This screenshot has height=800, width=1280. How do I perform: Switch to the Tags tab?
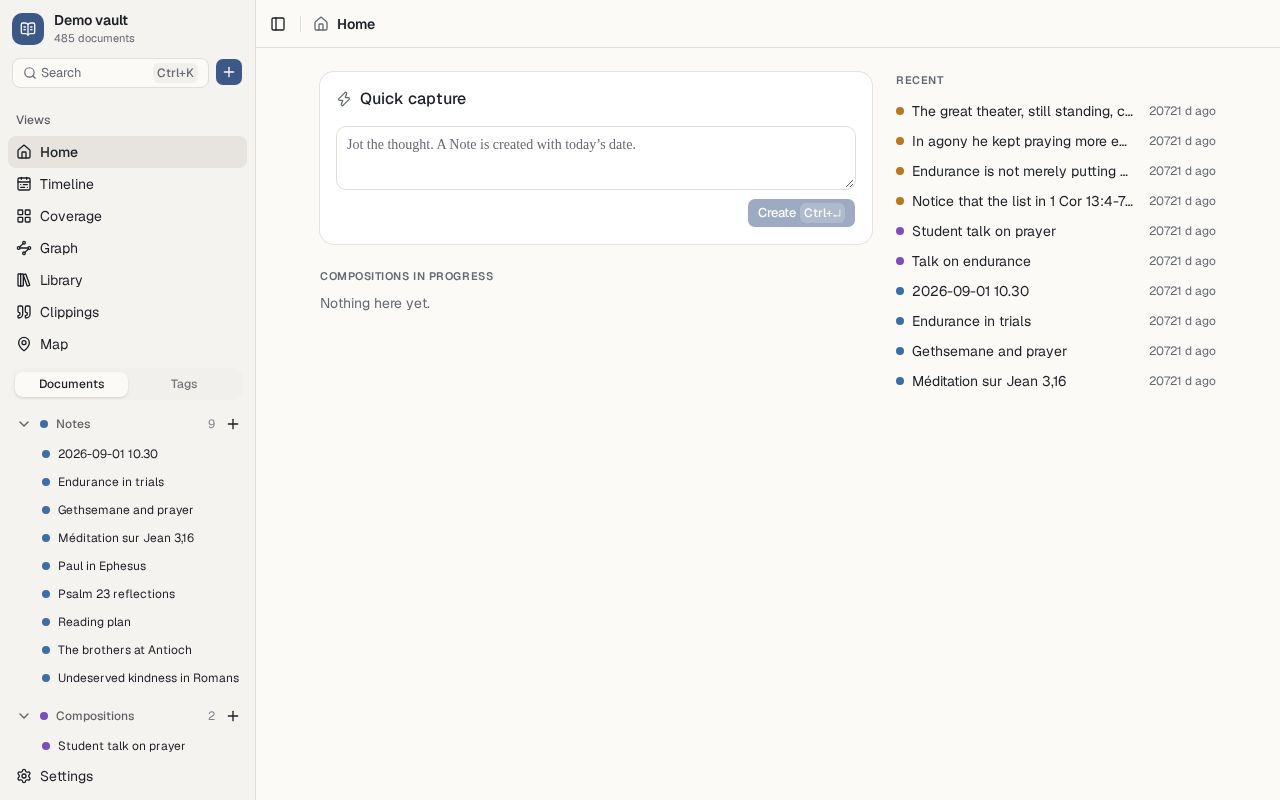[184, 384]
